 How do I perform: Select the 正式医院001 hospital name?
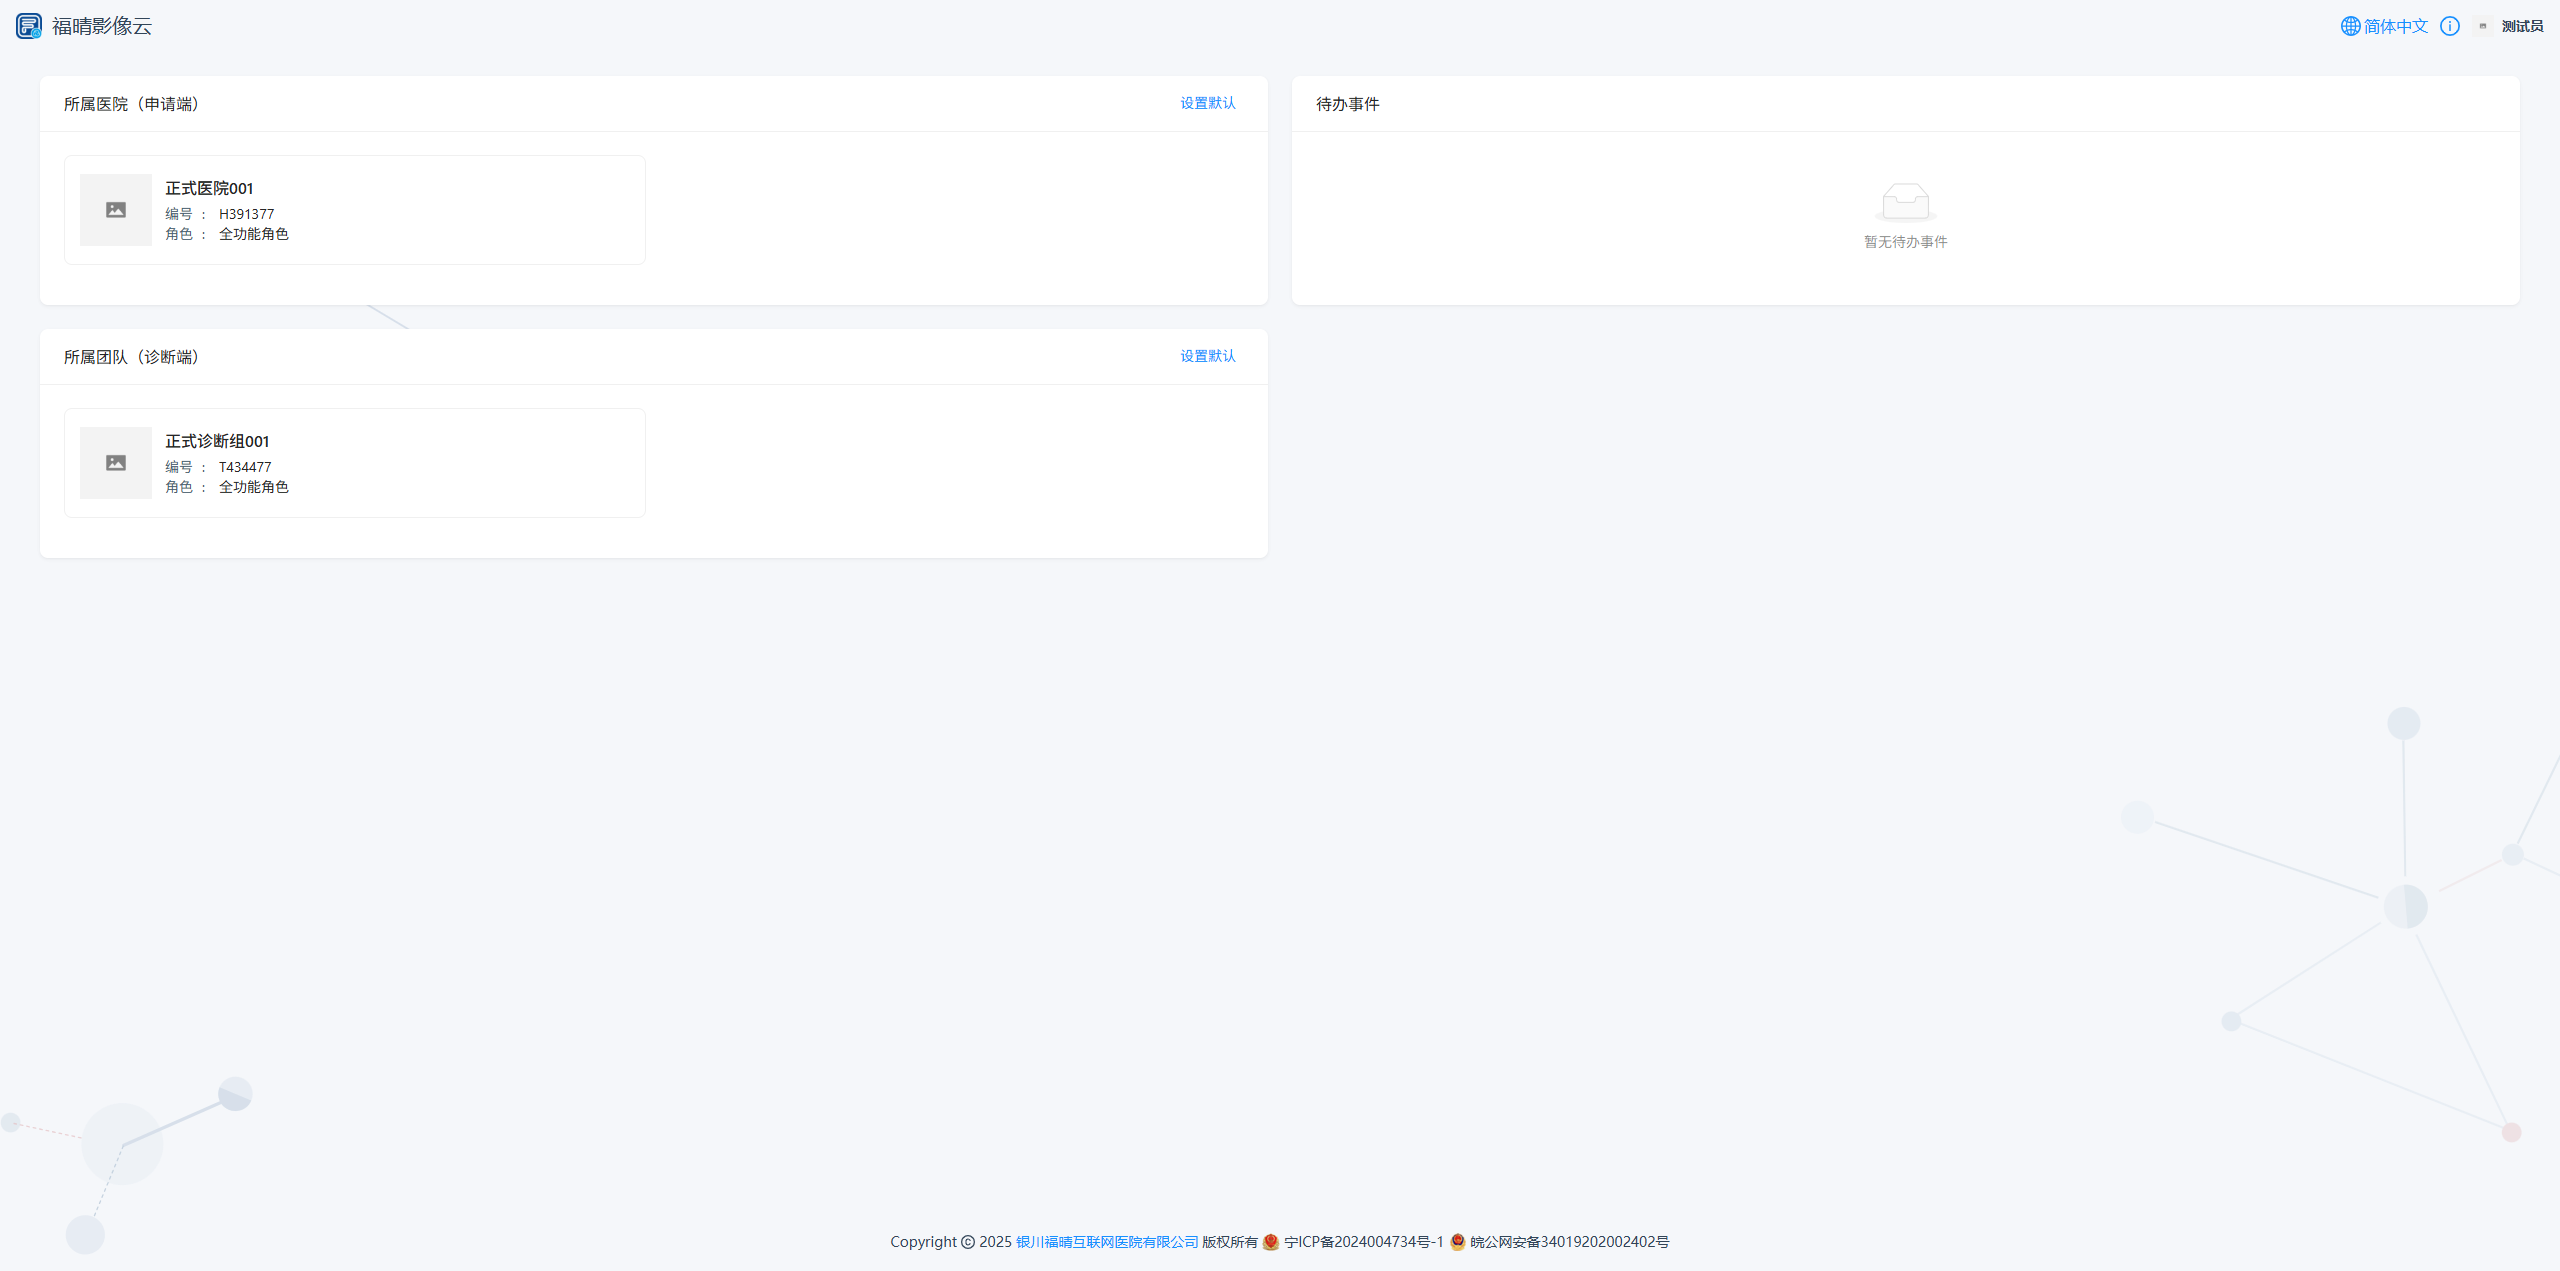click(209, 188)
